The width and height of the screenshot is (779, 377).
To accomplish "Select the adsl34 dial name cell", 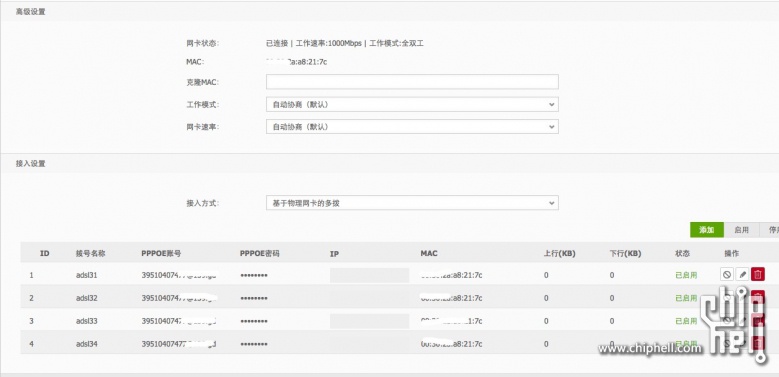I will [86, 344].
